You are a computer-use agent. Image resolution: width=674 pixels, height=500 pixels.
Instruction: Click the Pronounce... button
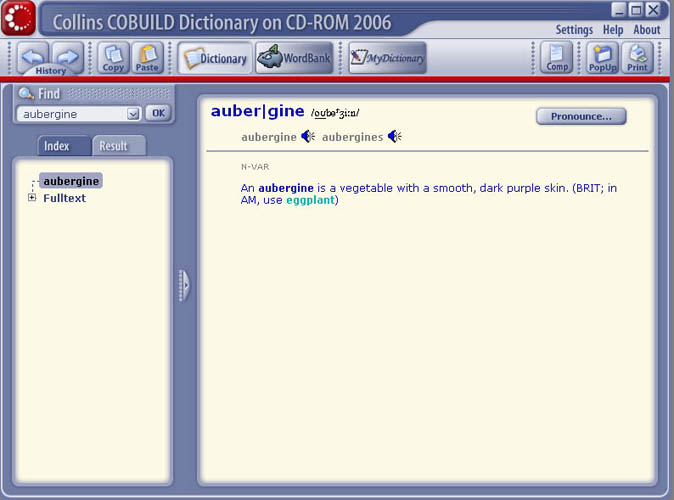(x=581, y=117)
